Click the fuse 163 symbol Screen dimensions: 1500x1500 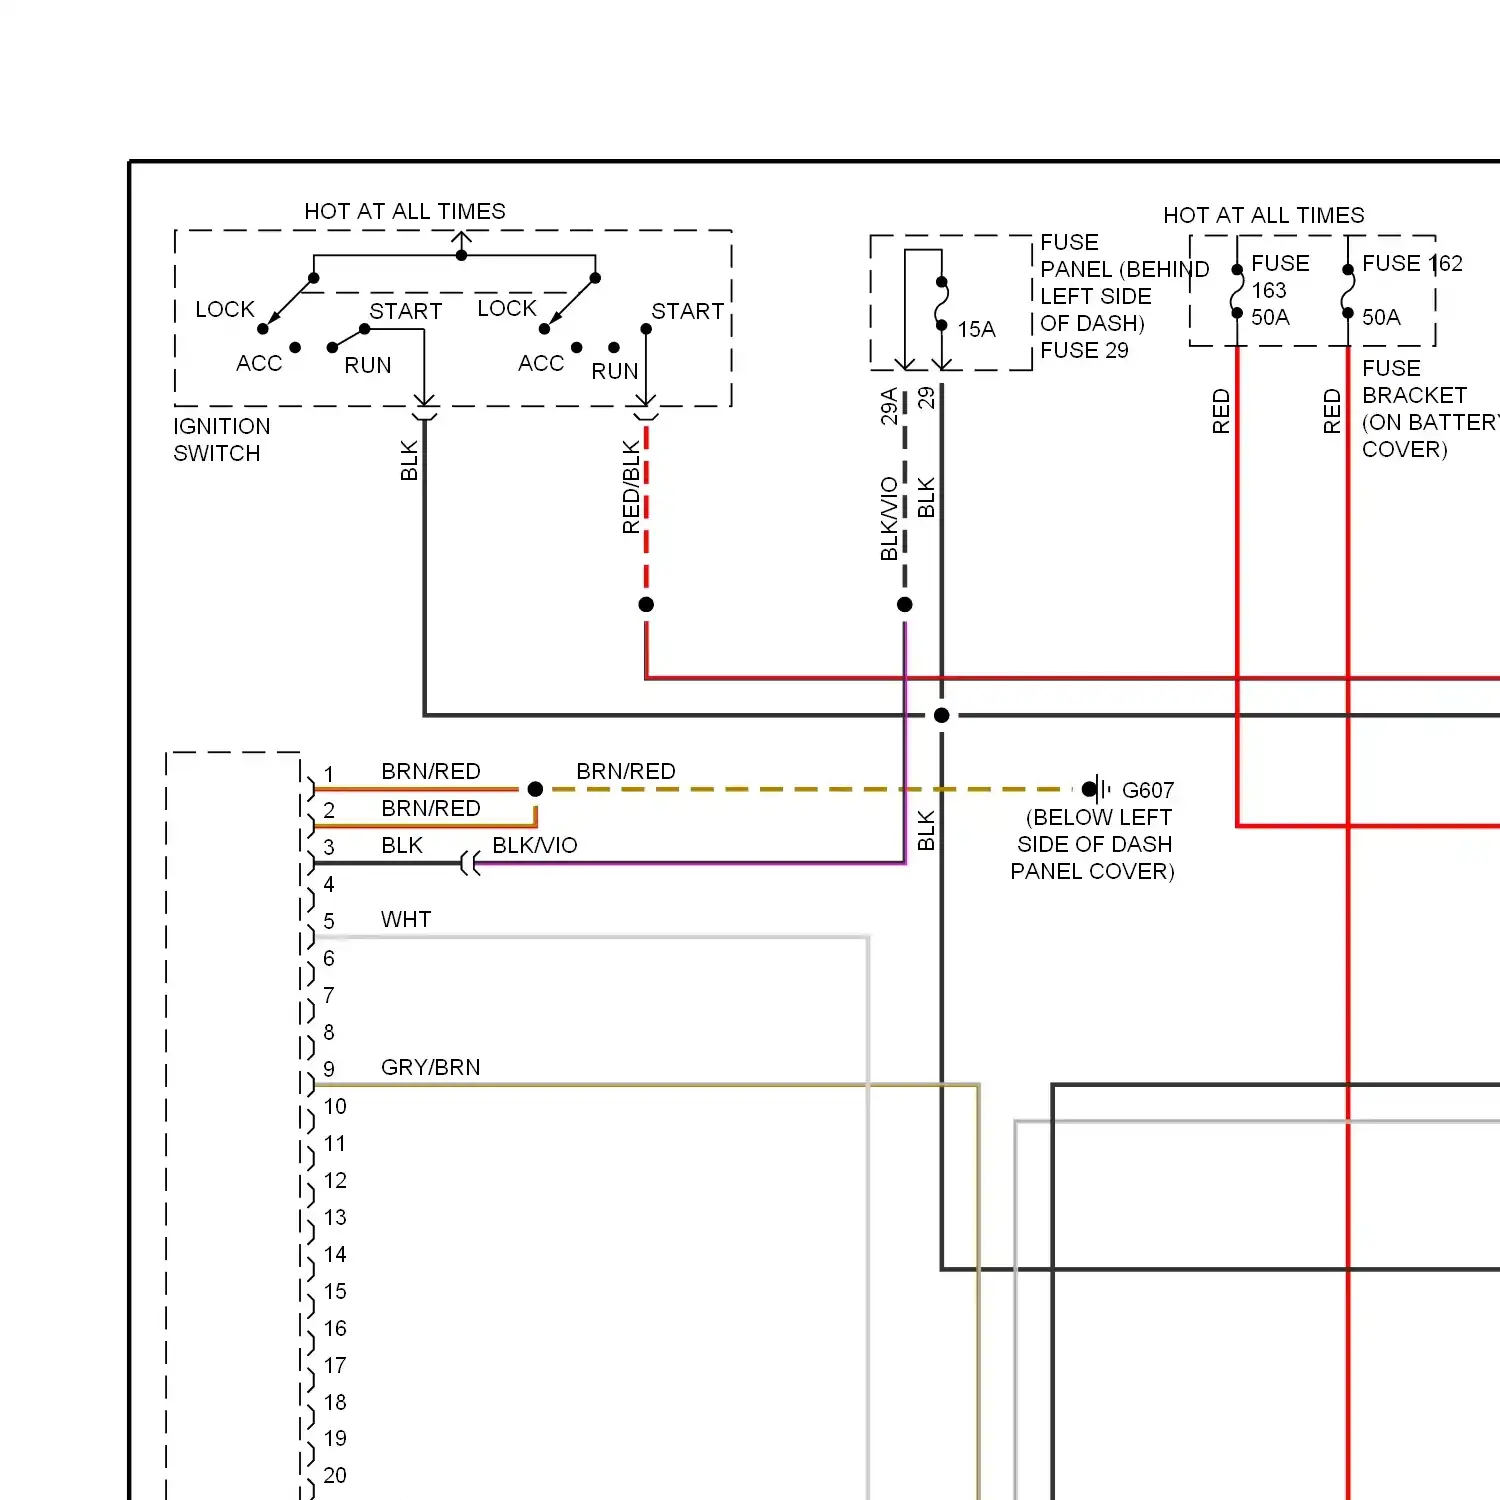[1237, 292]
